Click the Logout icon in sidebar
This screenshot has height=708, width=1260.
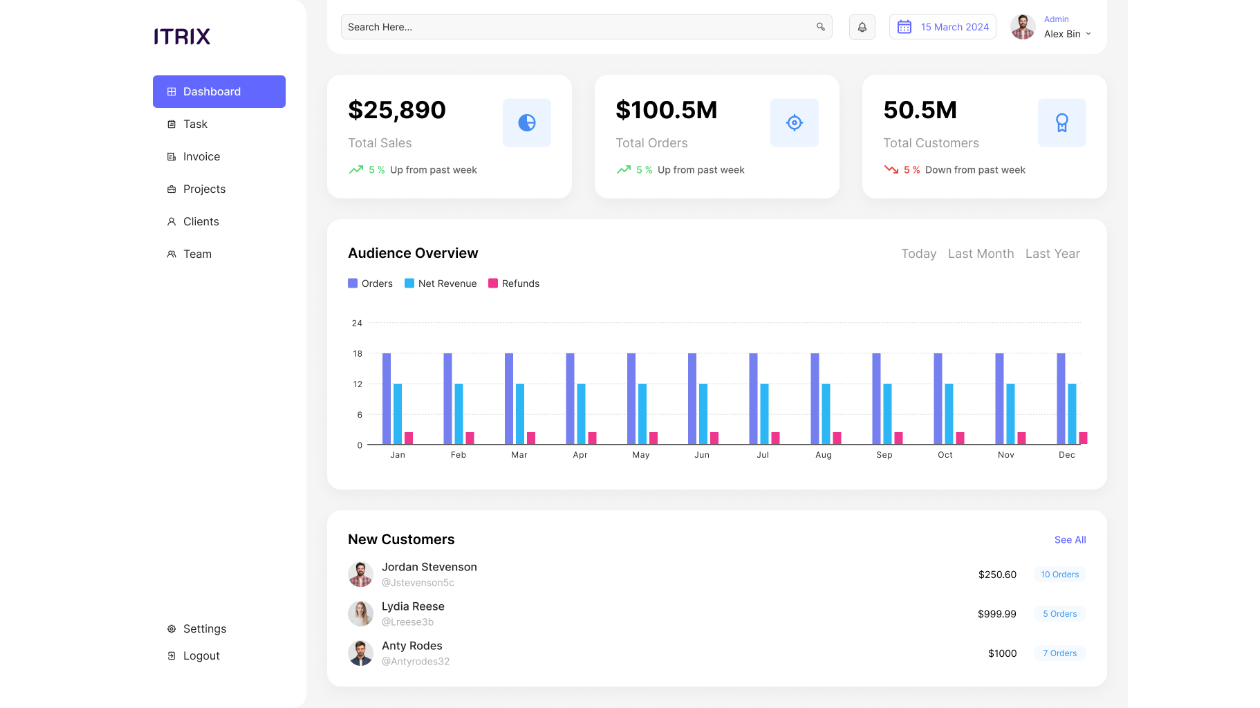pos(171,656)
